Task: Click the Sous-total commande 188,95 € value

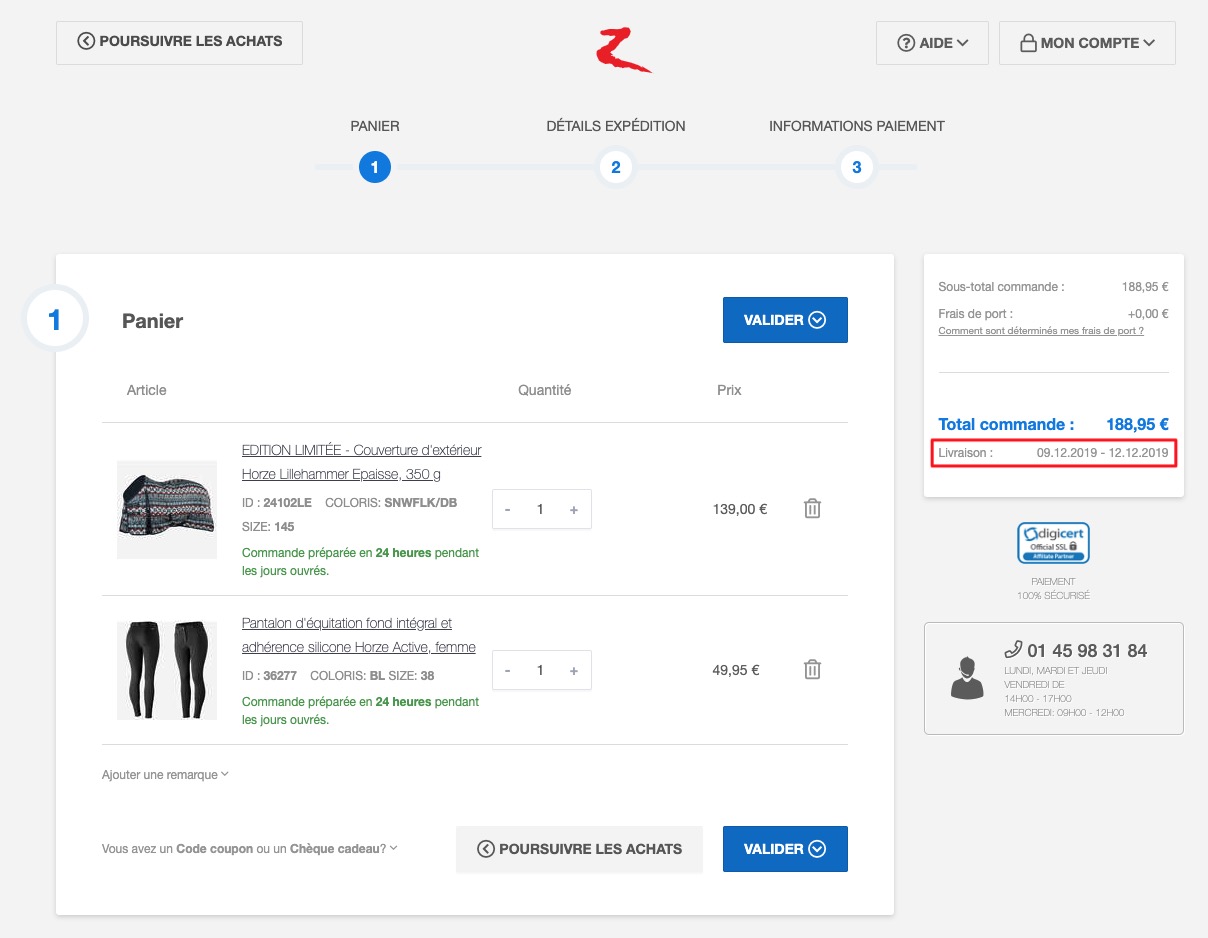Action: tap(1145, 287)
